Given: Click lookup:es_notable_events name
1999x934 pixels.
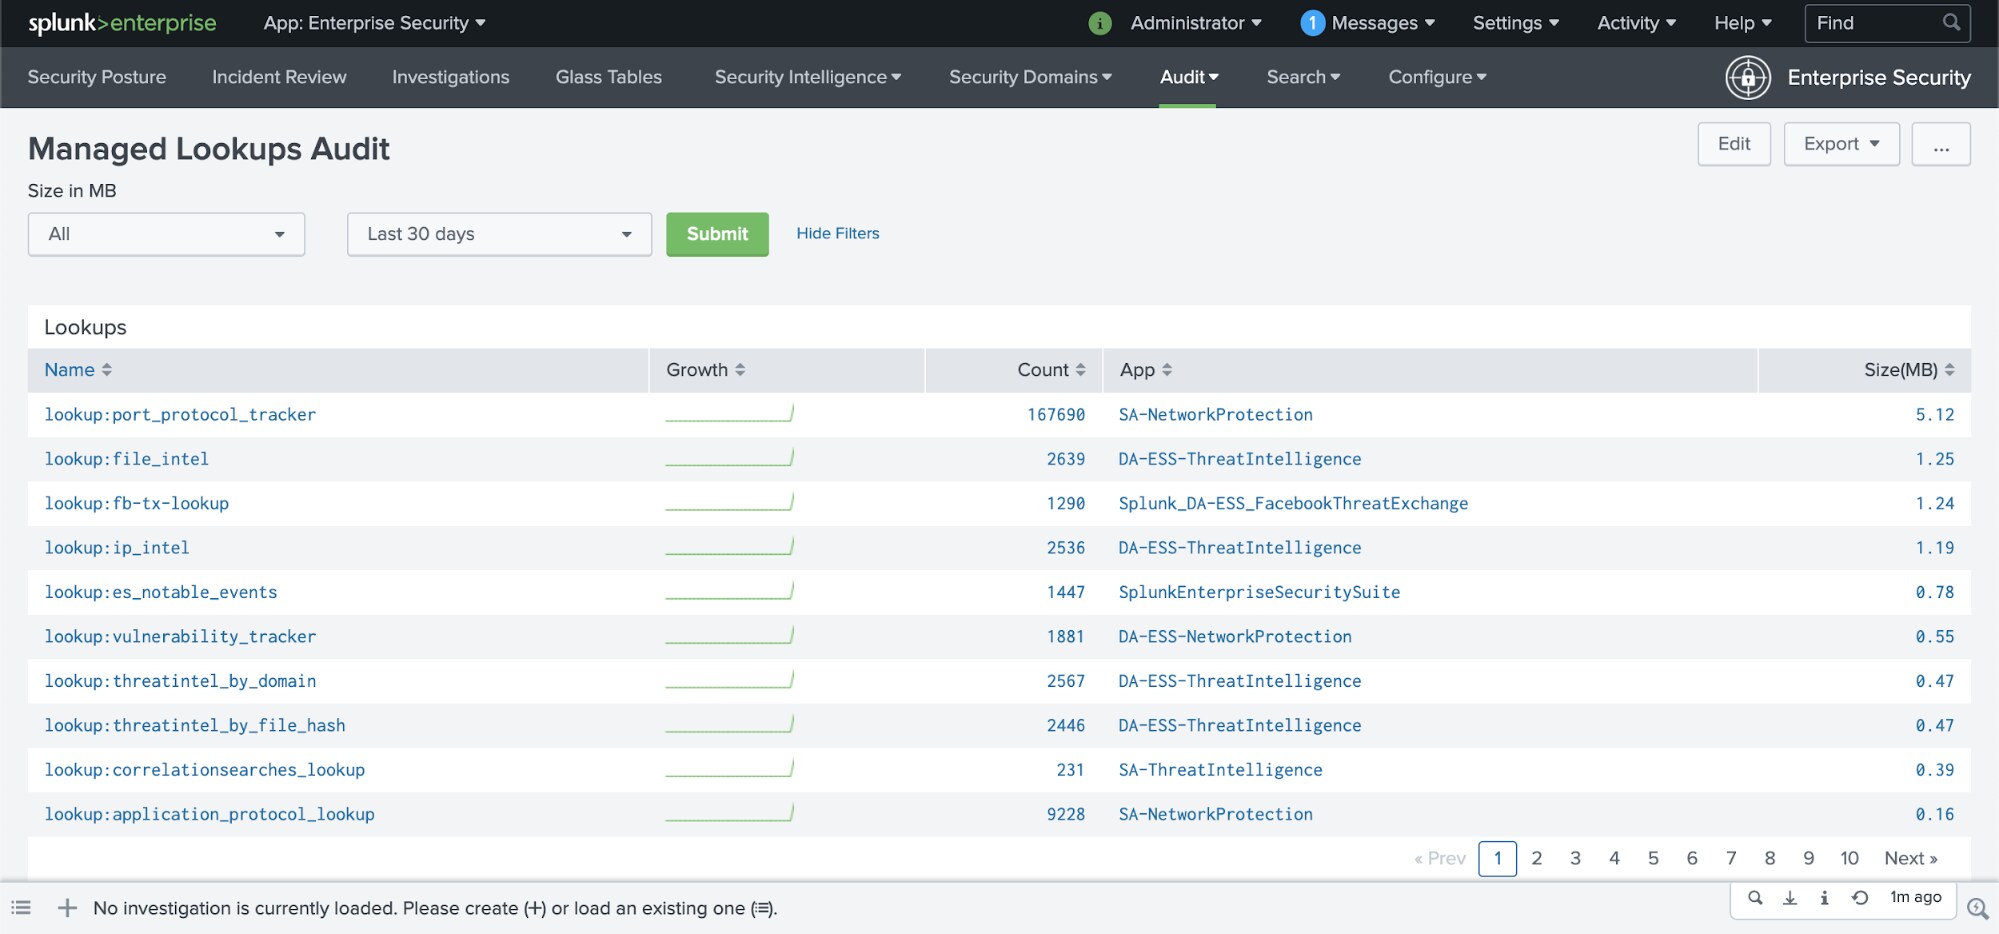Looking at the screenshot, I should pyautogui.click(x=161, y=592).
